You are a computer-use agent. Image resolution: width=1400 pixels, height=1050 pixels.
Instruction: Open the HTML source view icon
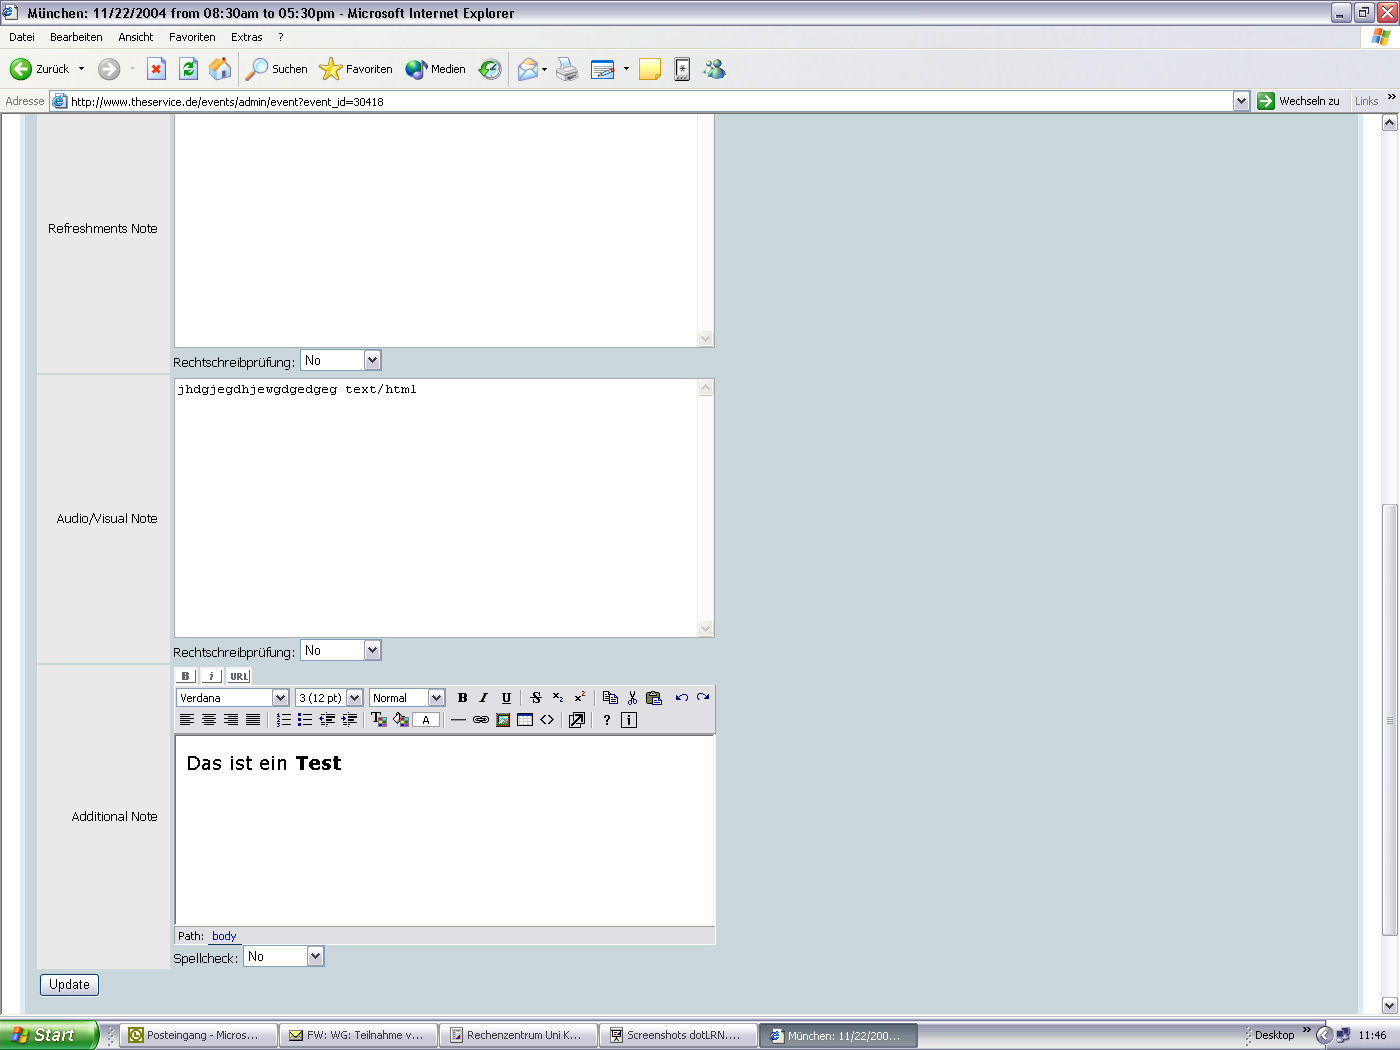547,719
